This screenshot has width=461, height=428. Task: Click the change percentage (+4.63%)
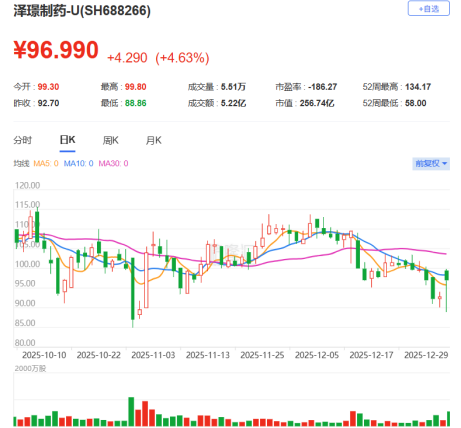coord(182,58)
